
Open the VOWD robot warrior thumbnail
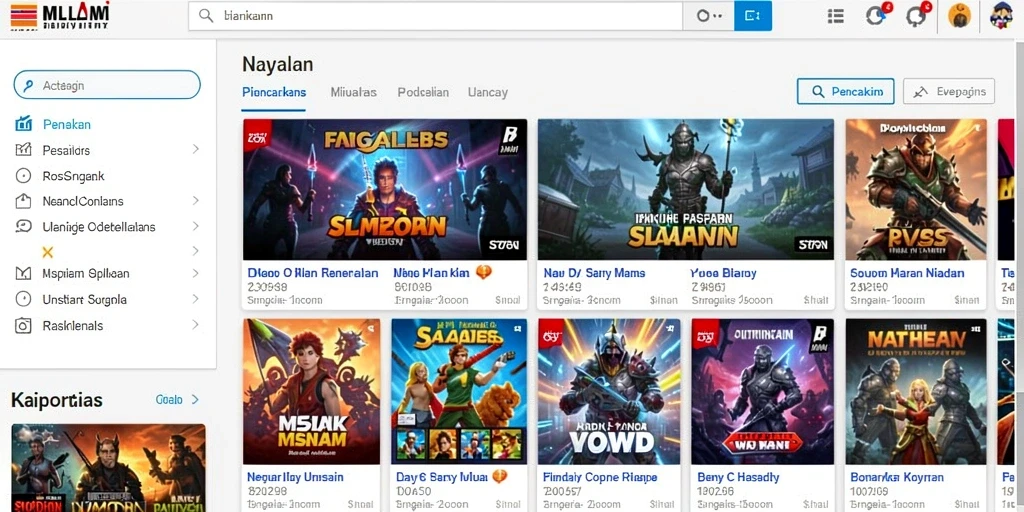pyautogui.click(x=609, y=391)
